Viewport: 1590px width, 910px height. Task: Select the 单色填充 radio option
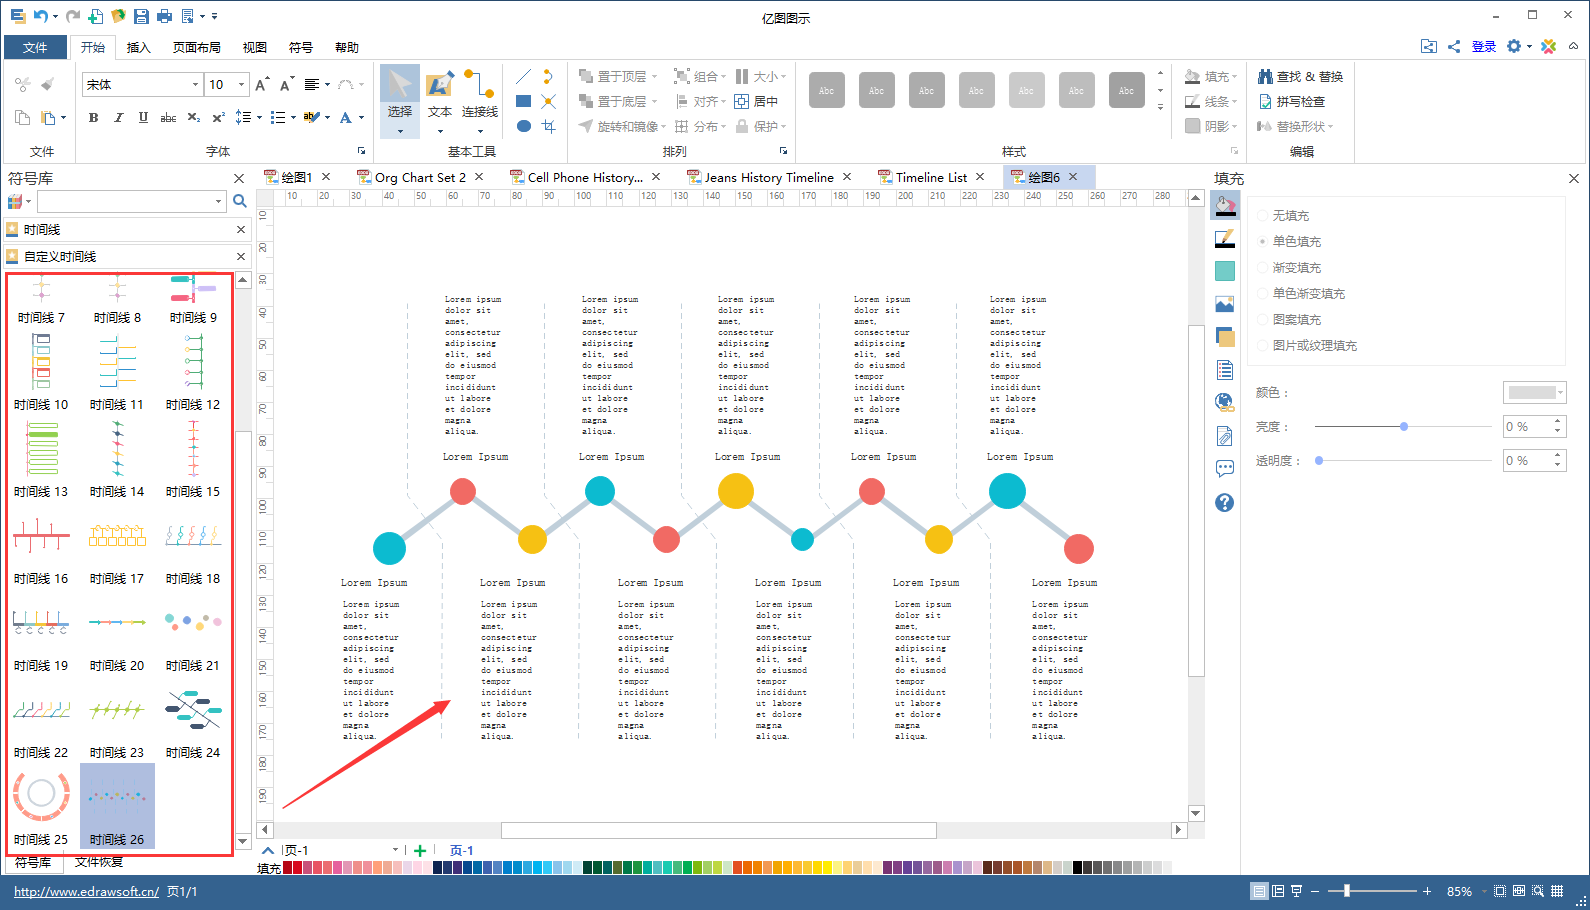pos(1263,242)
